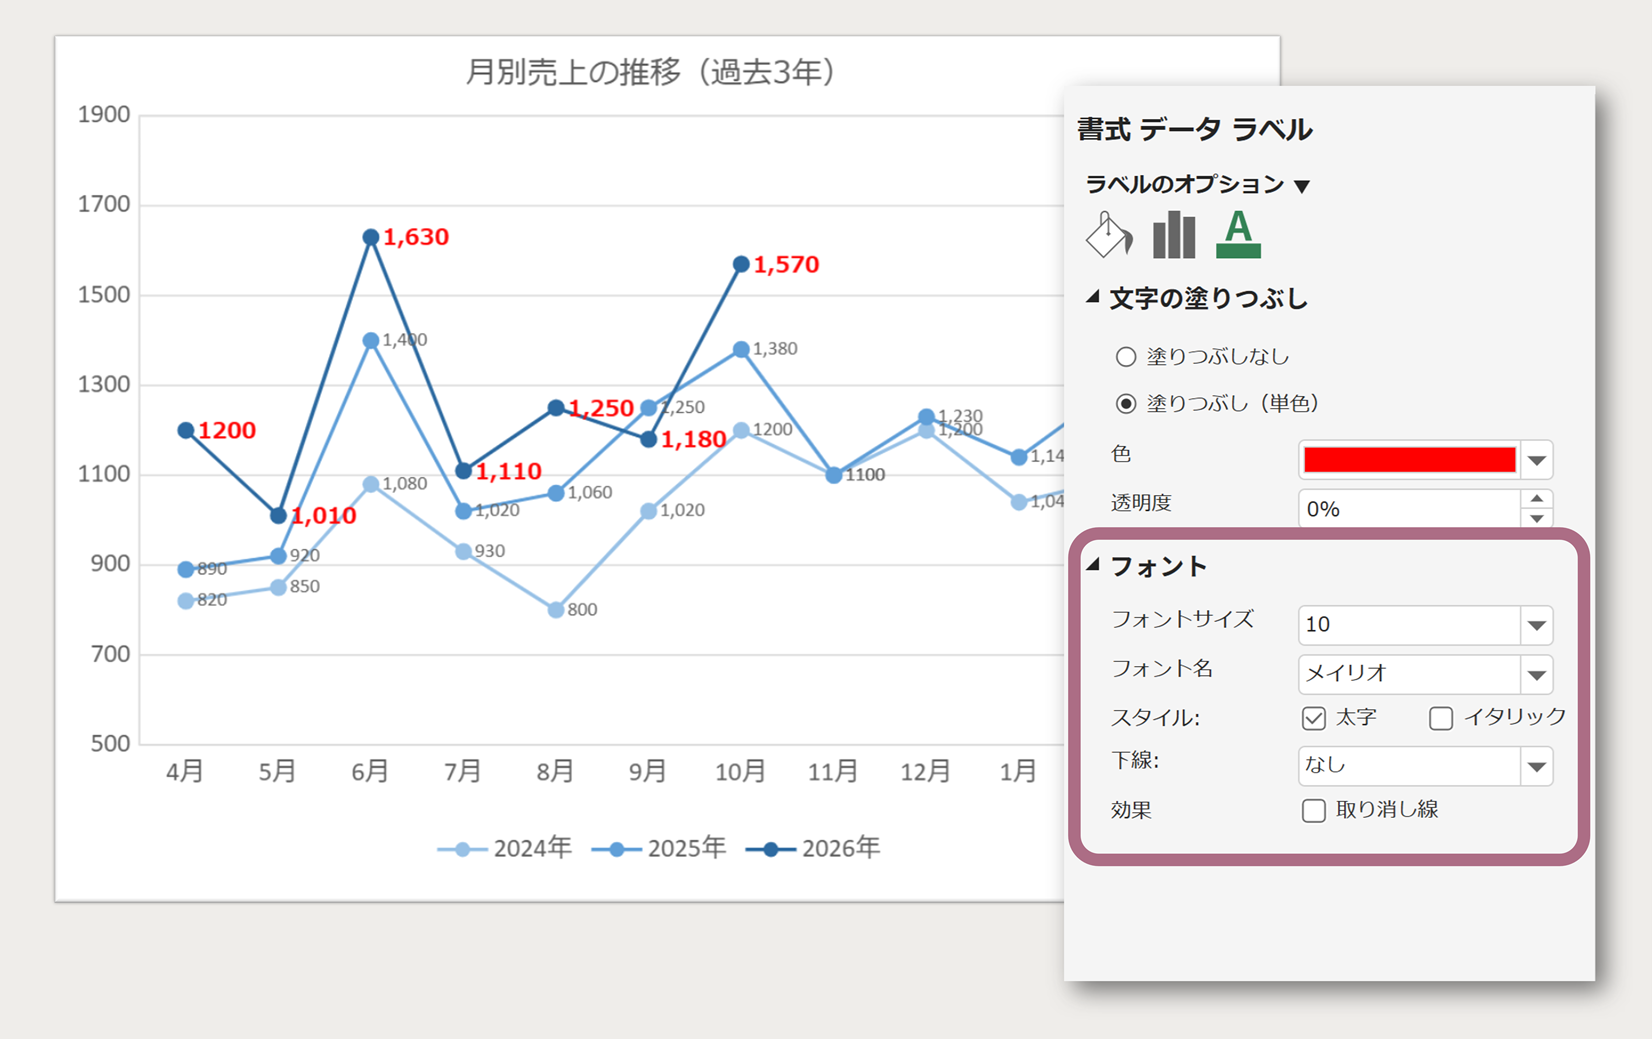The height and width of the screenshot is (1039, 1652).
Task: Click the 2025年 legend entry
Action: click(x=659, y=848)
